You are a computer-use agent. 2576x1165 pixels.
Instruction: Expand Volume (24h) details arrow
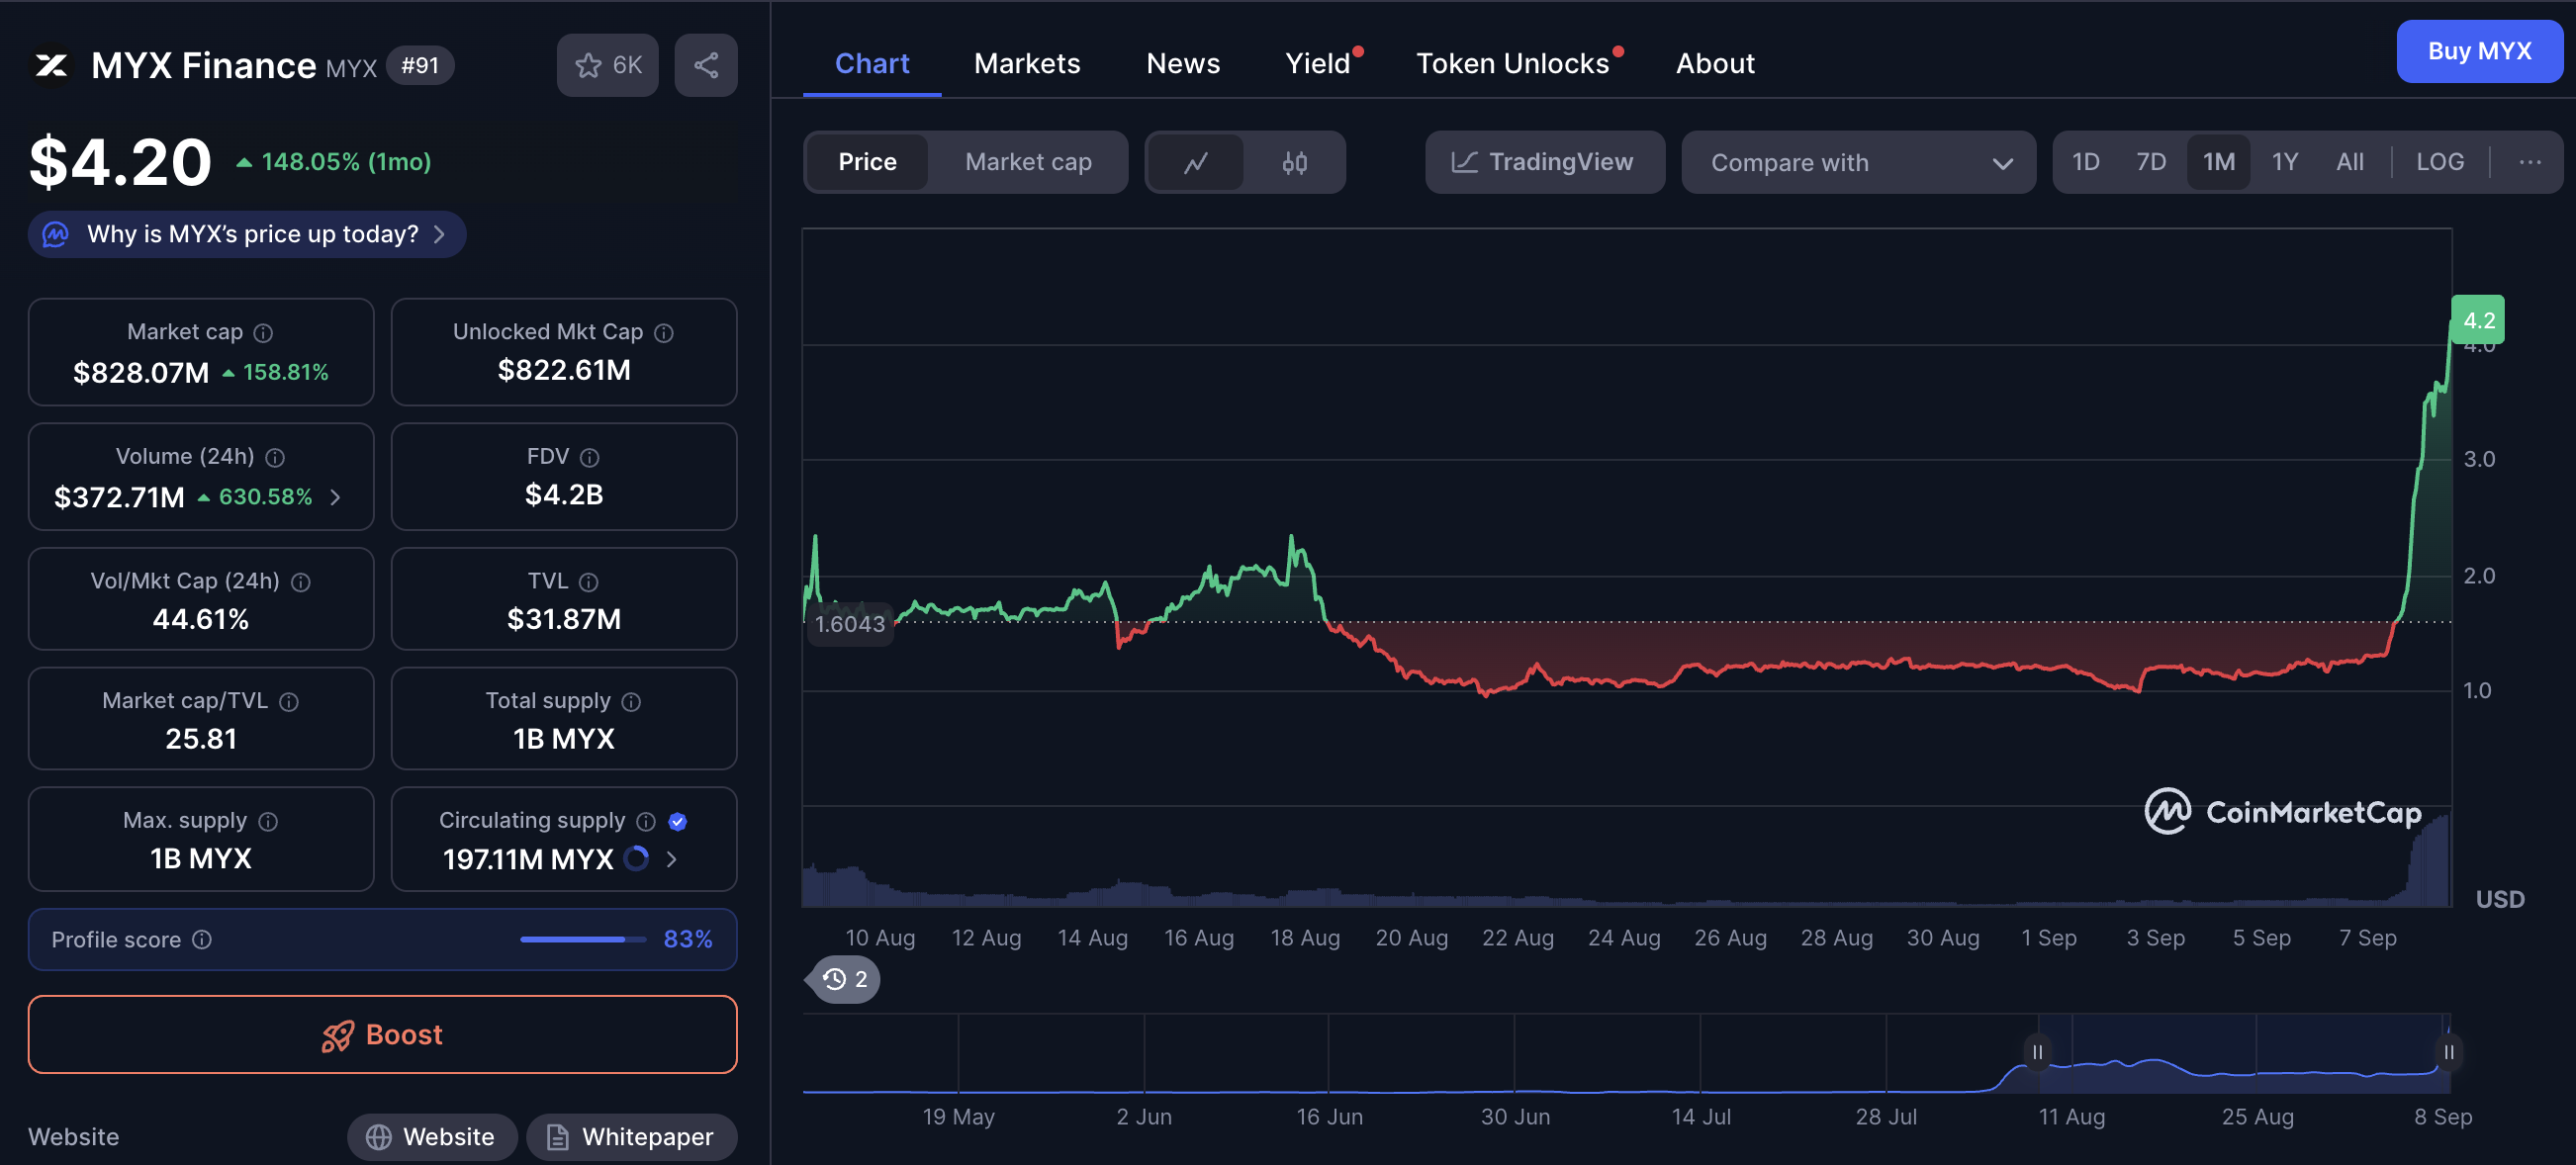point(335,497)
